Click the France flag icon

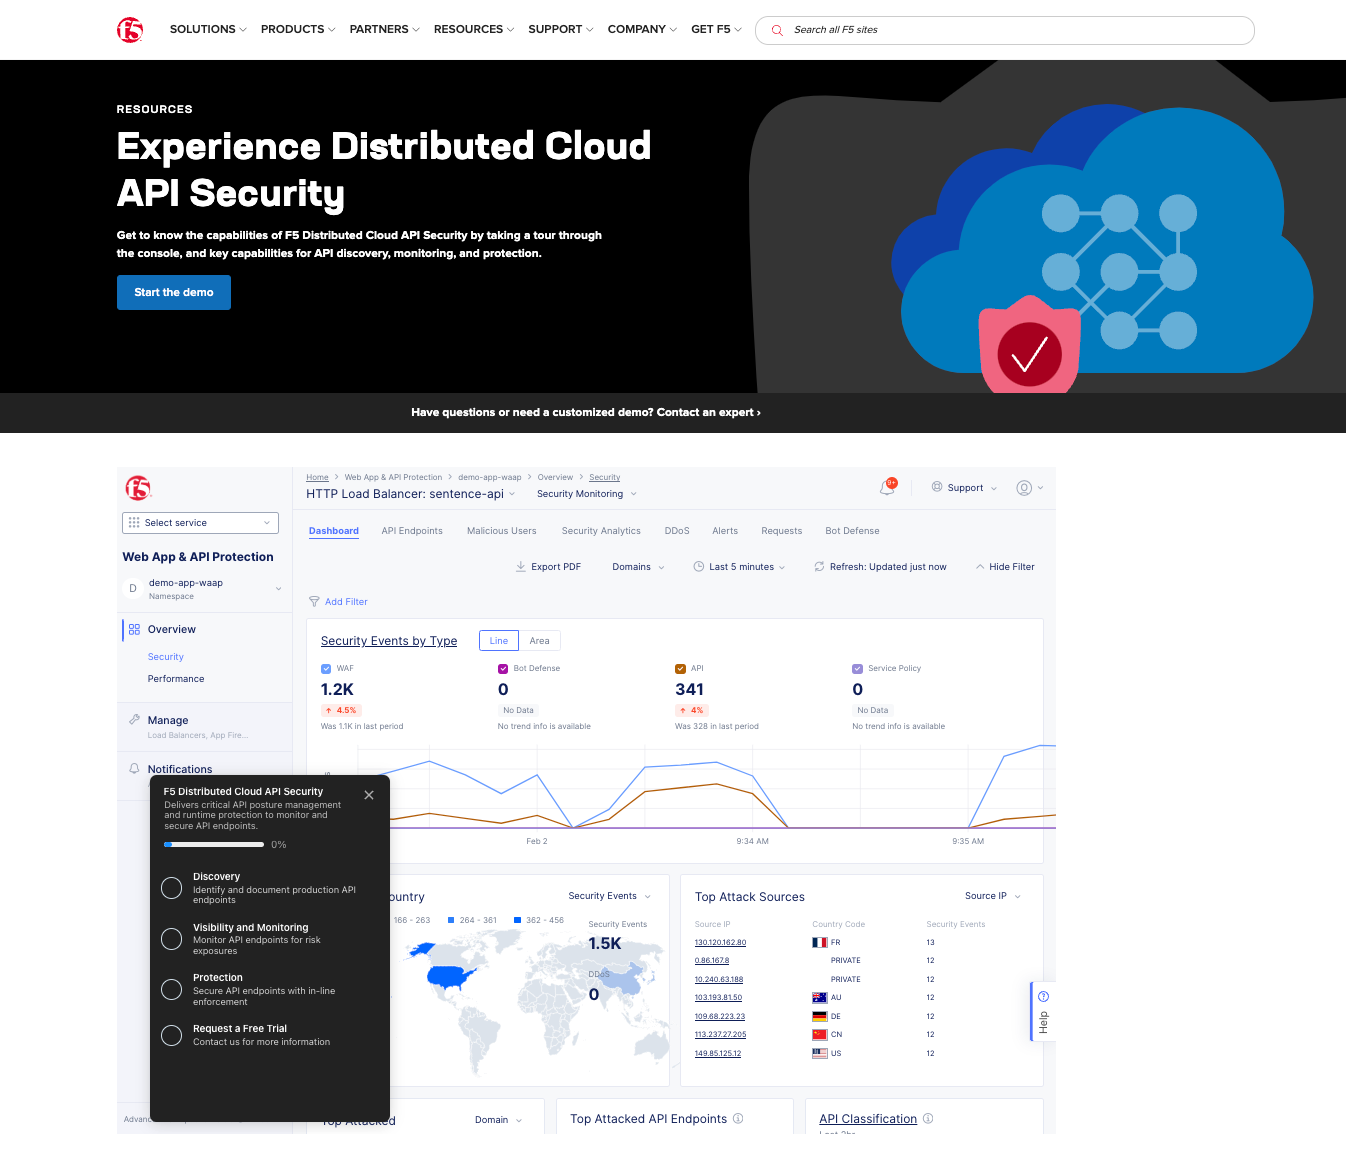pyautogui.click(x=819, y=942)
